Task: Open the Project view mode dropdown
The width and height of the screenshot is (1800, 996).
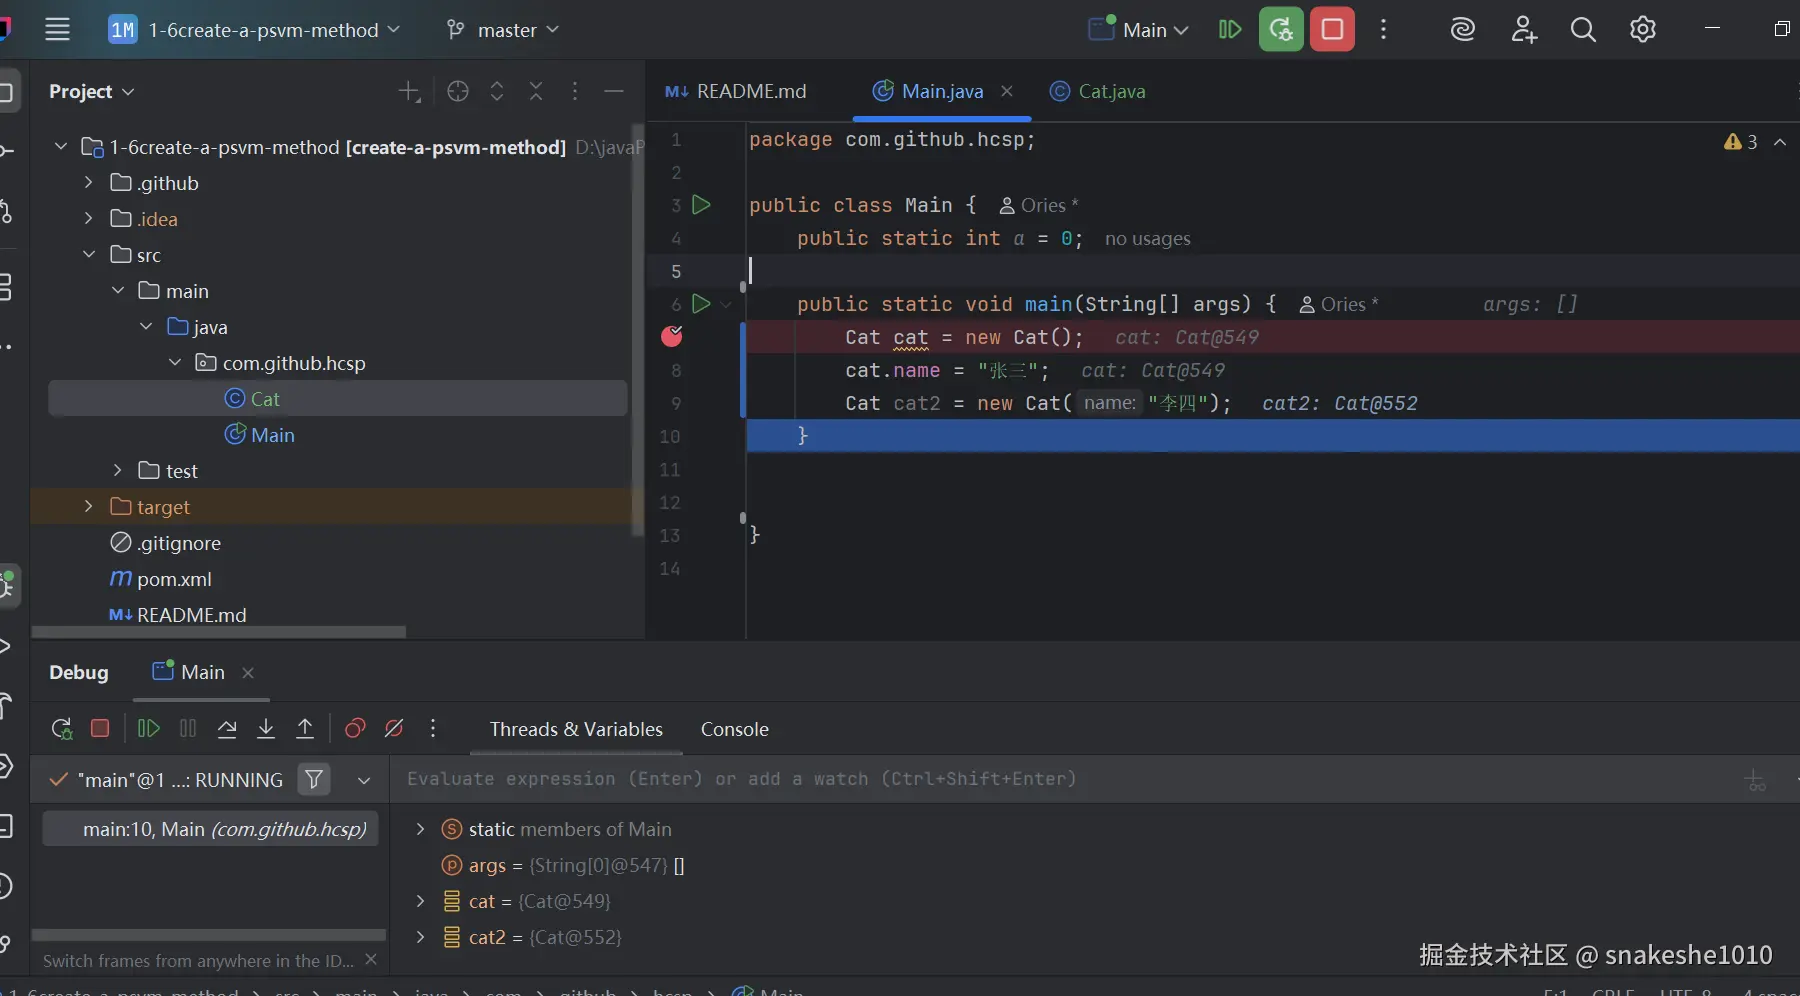Action: pos(91,91)
